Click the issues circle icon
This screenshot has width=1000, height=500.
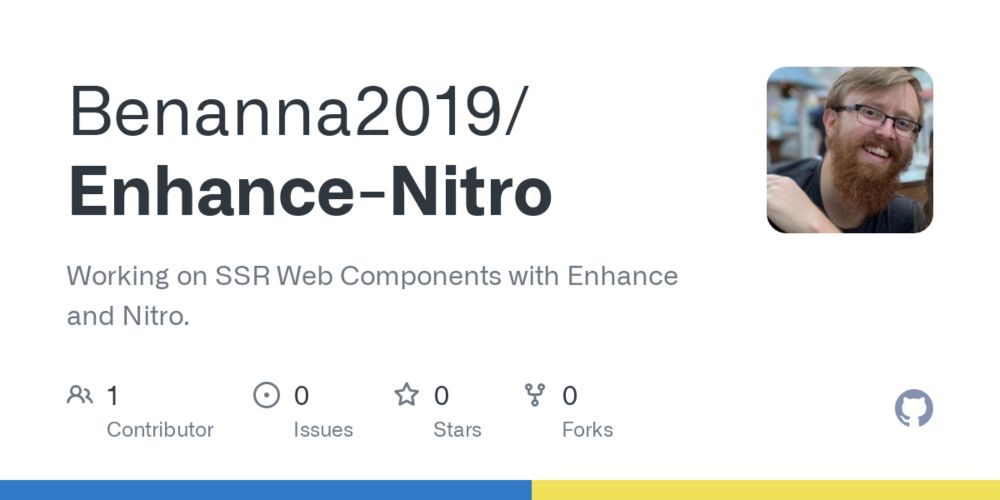click(267, 395)
